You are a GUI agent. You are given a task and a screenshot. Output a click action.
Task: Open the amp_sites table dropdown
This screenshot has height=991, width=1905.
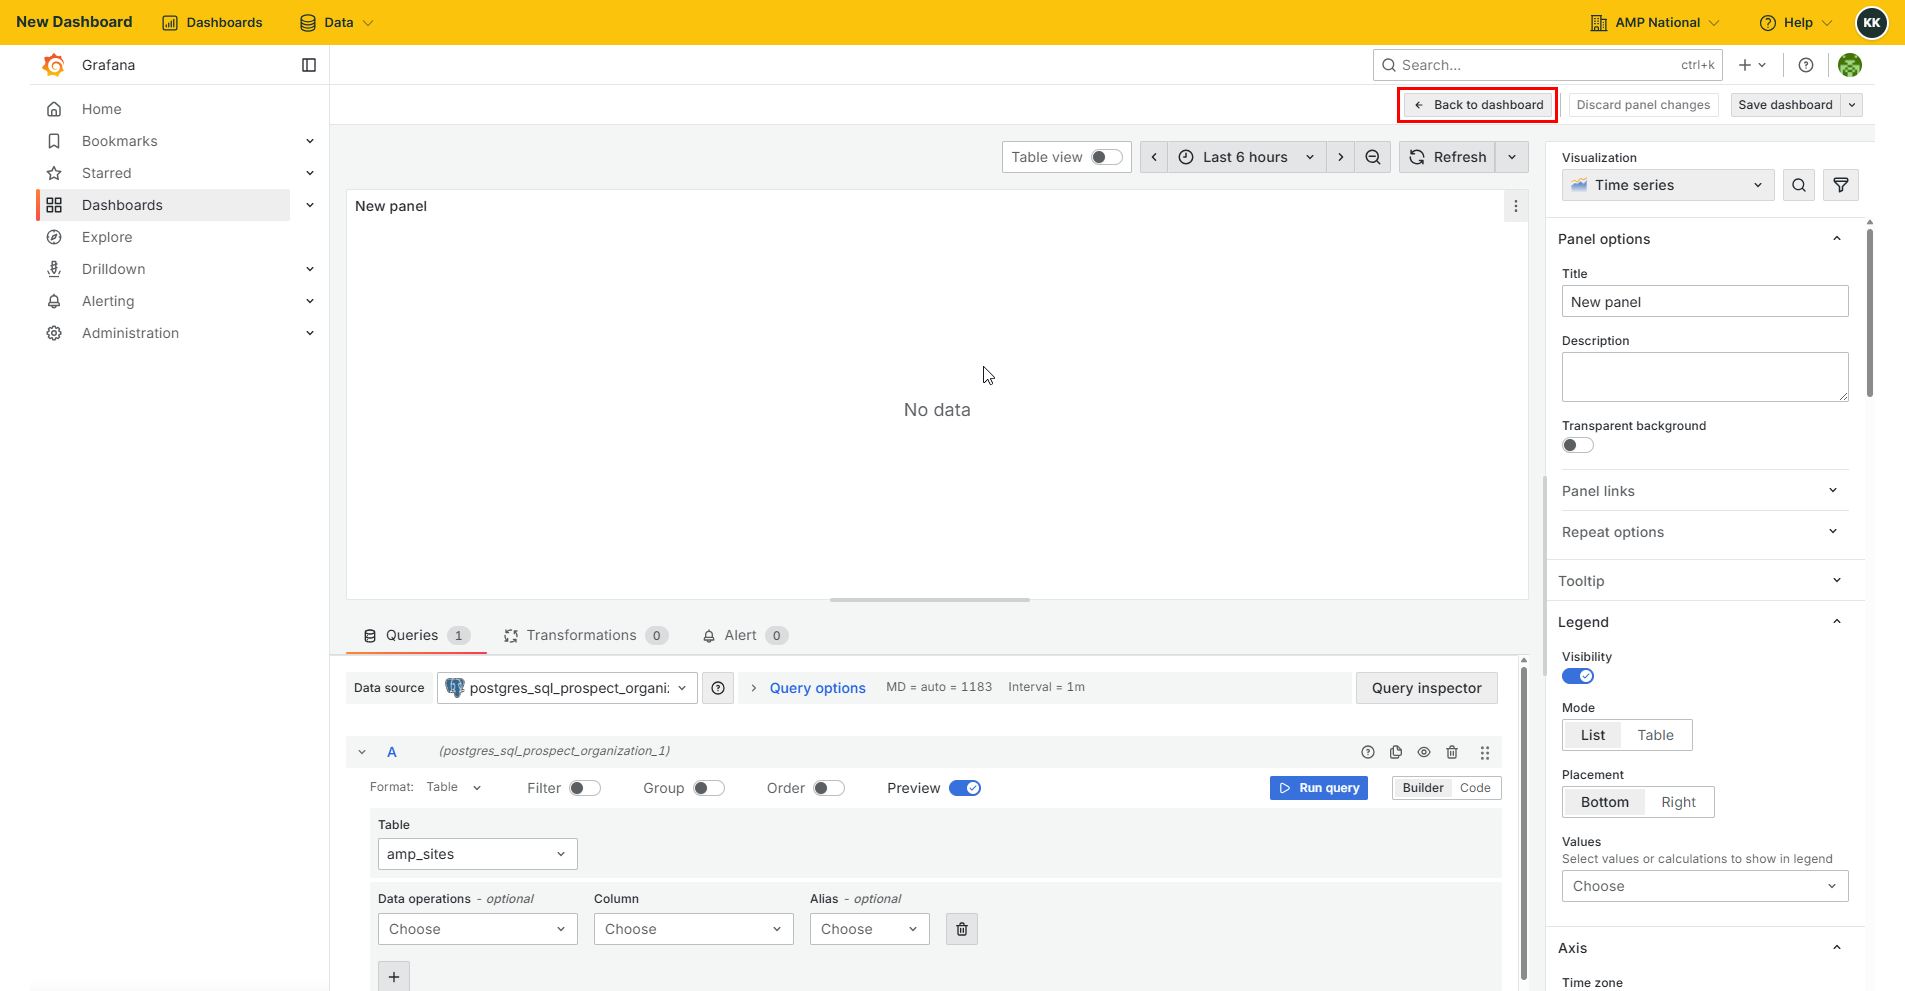tap(478, 854)
